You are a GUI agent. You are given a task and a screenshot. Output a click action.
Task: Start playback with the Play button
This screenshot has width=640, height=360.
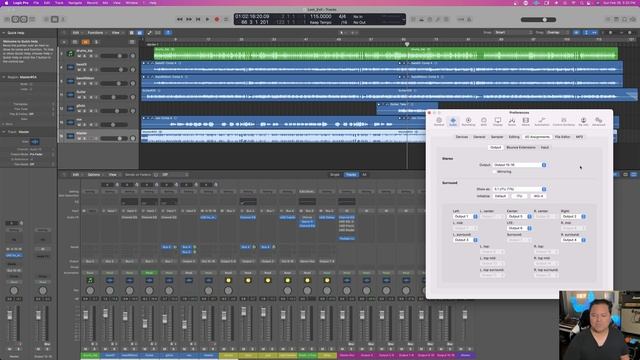207,19
